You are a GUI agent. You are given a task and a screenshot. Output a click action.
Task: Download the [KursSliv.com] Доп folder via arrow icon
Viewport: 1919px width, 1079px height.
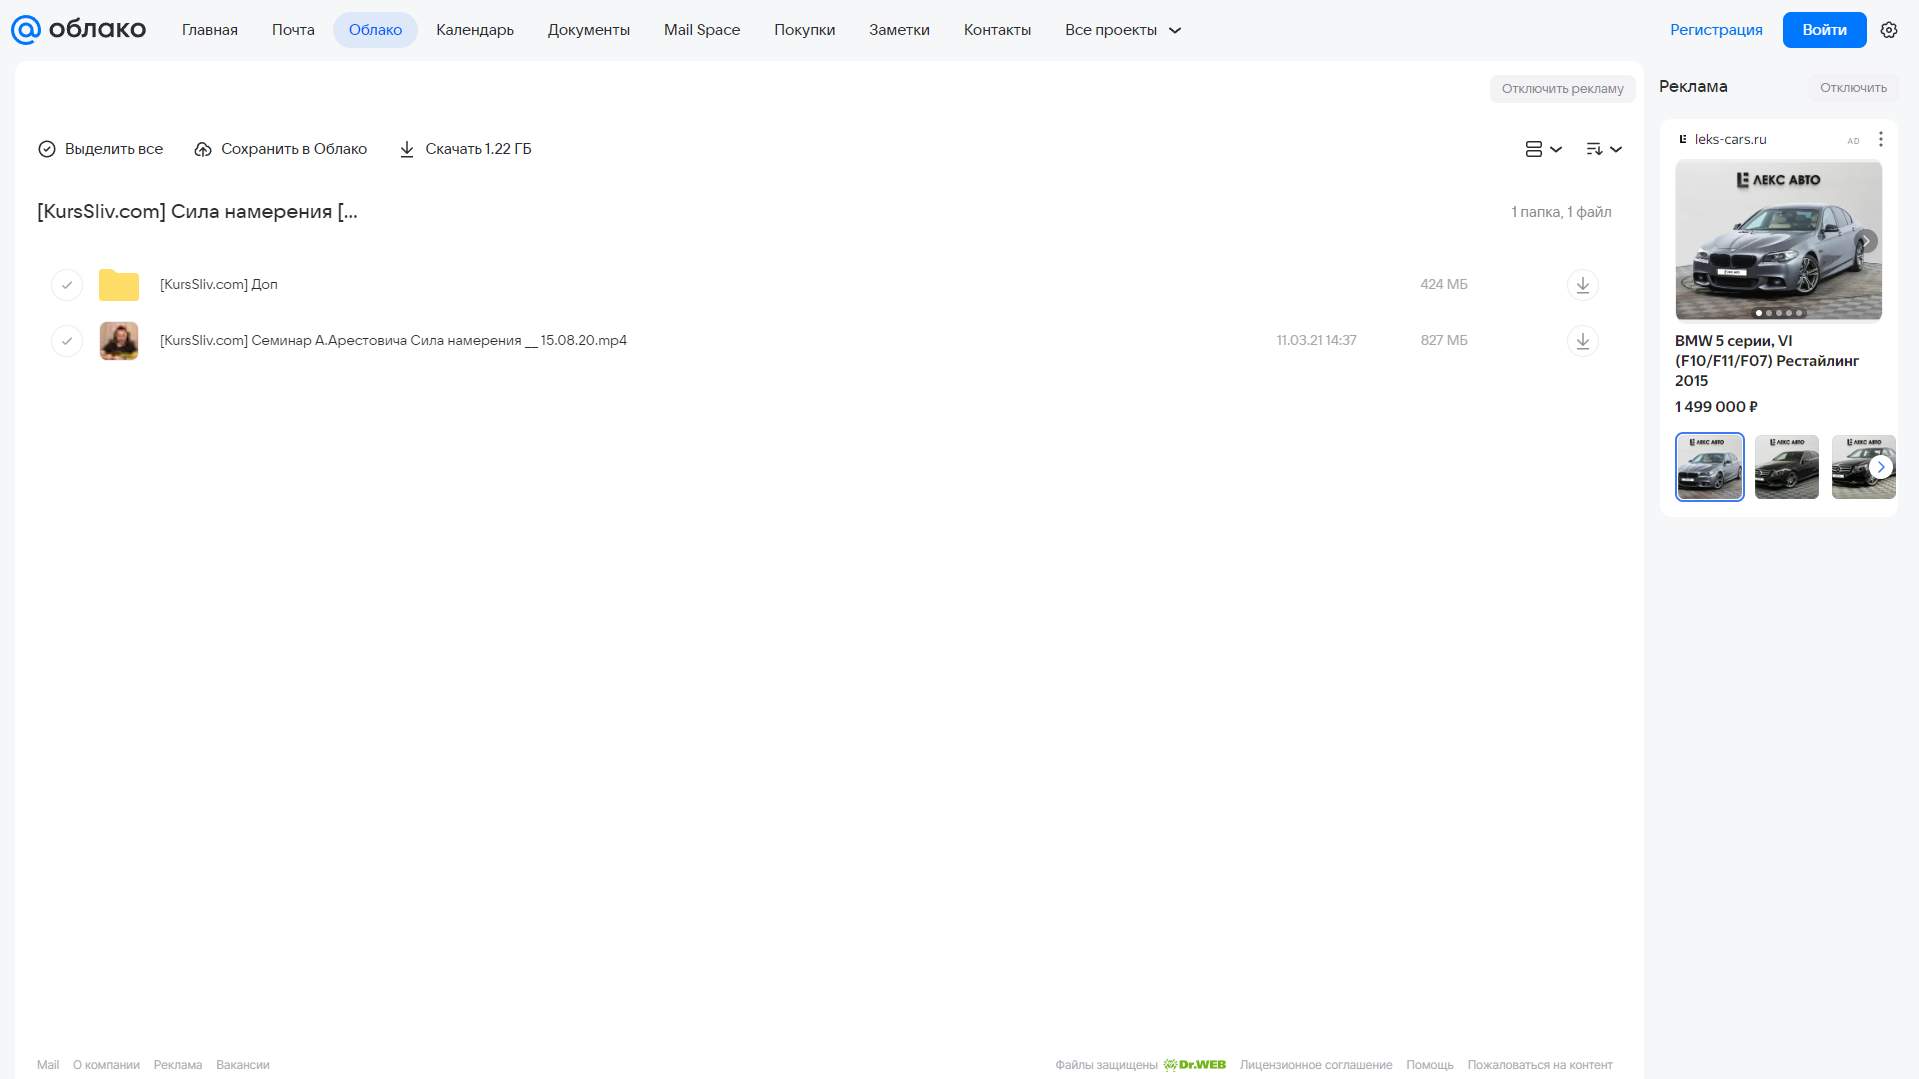pos(1582,285)
